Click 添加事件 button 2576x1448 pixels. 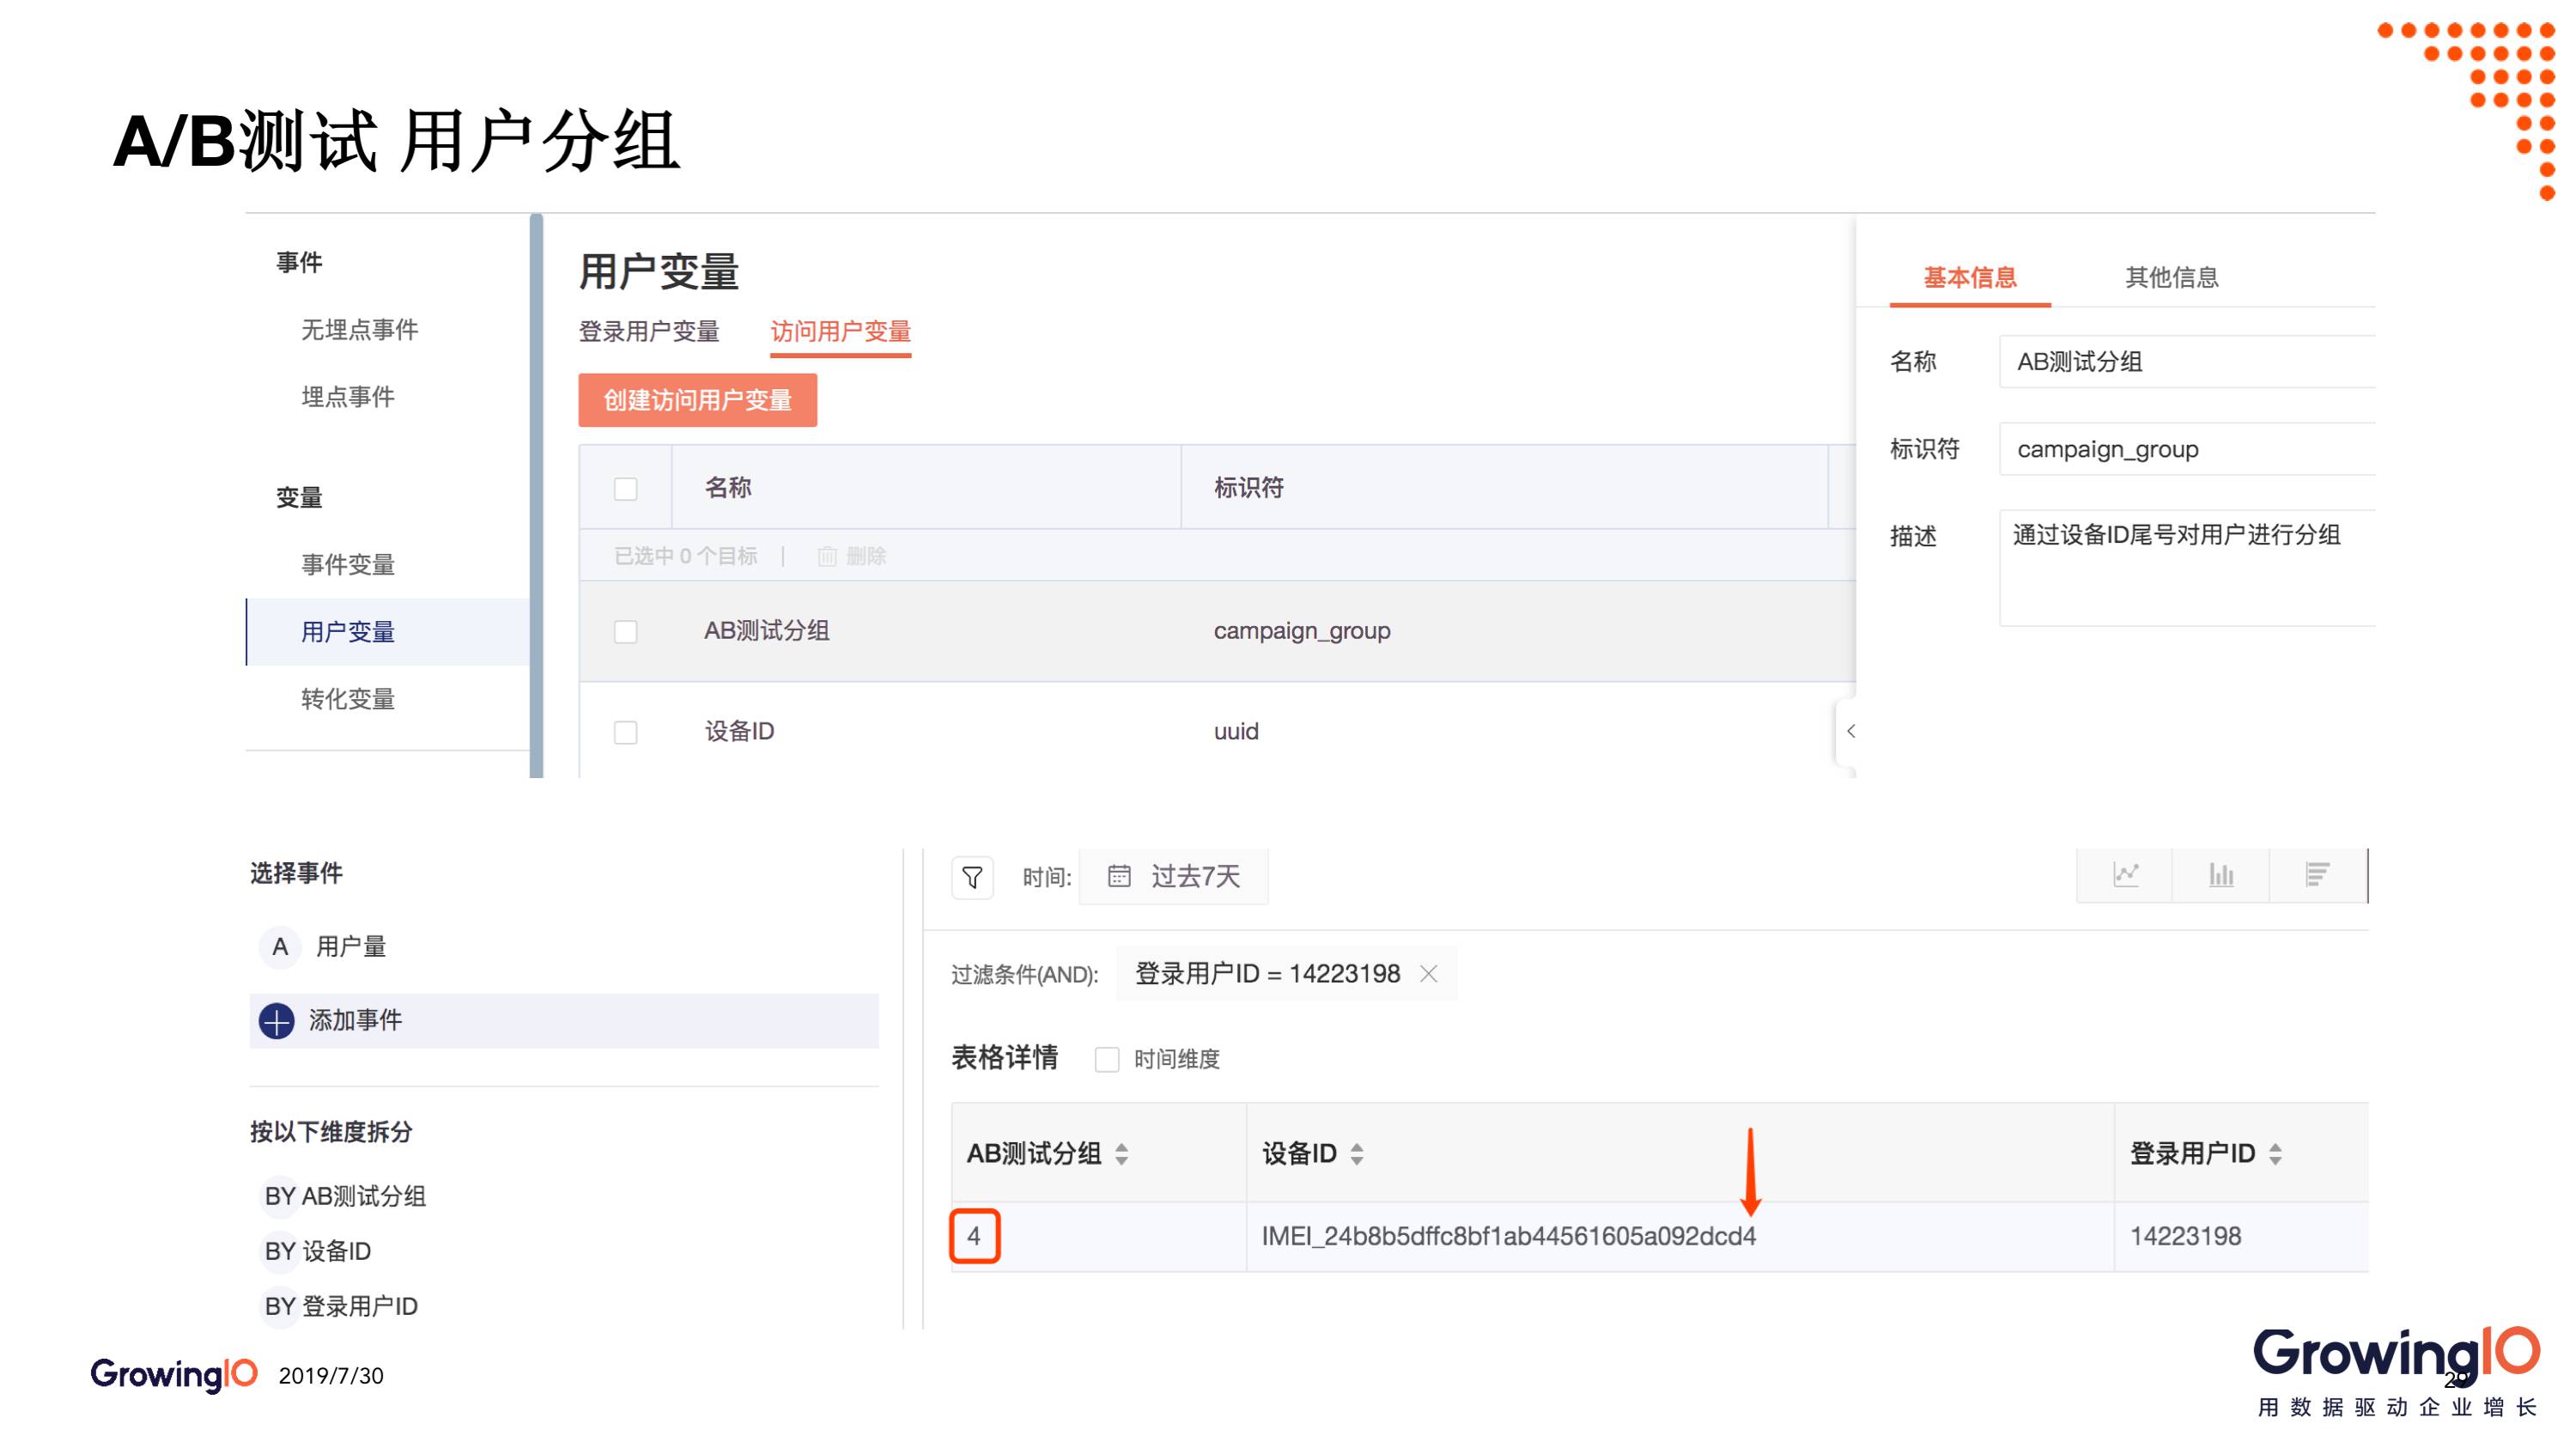click(564, 1021)
